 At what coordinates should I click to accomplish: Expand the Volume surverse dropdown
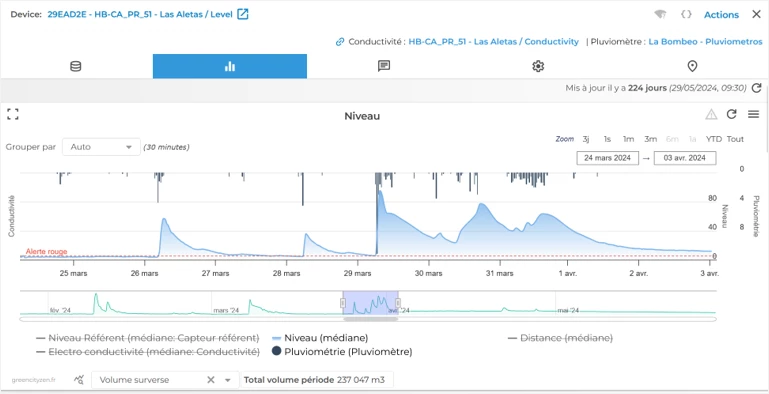[228, 380]
